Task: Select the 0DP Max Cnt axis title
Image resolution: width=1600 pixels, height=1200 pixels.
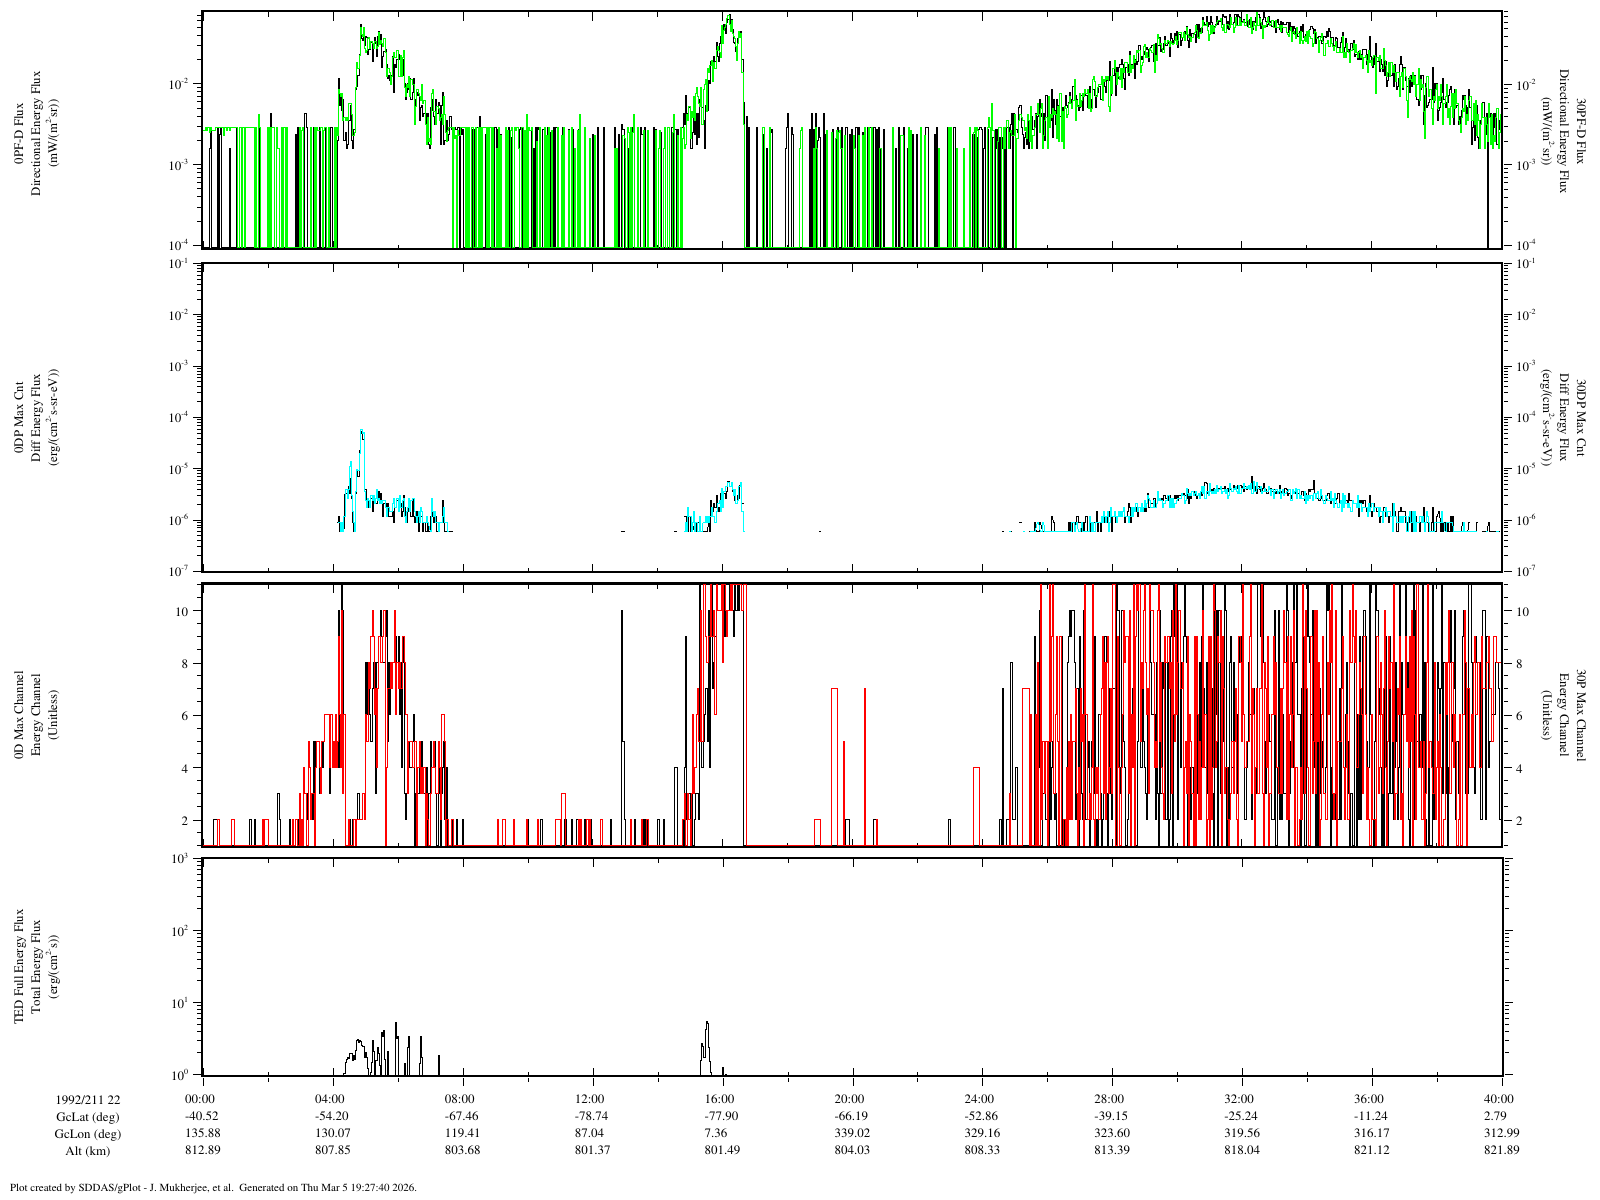Action: [x=19, y=418]
